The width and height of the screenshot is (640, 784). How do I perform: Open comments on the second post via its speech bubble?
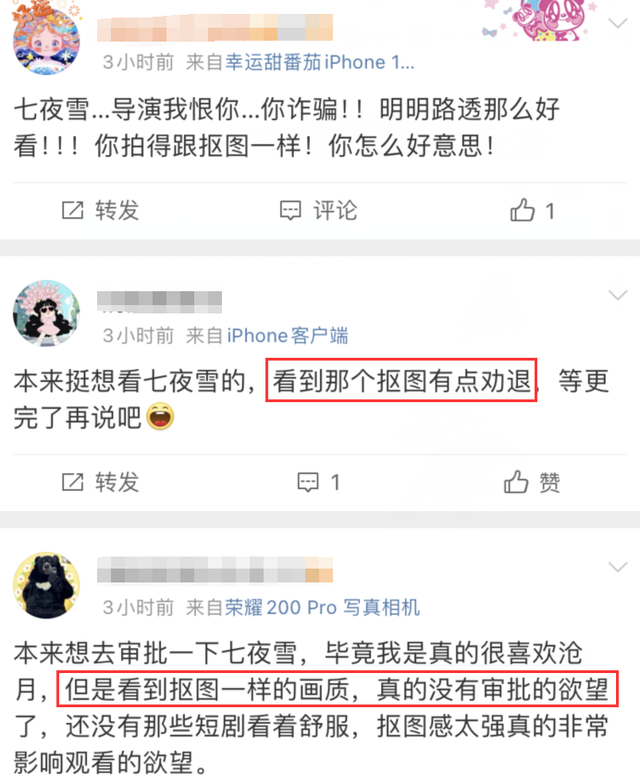(x=308, y=482)
